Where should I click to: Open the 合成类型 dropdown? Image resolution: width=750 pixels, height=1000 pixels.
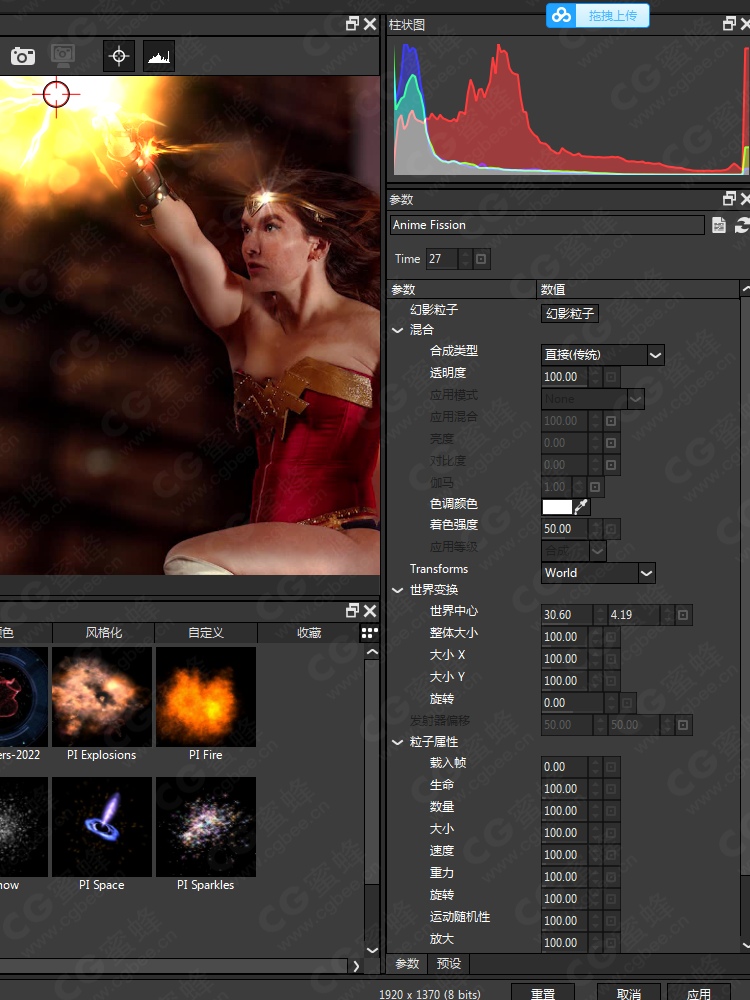coord(603,355)
